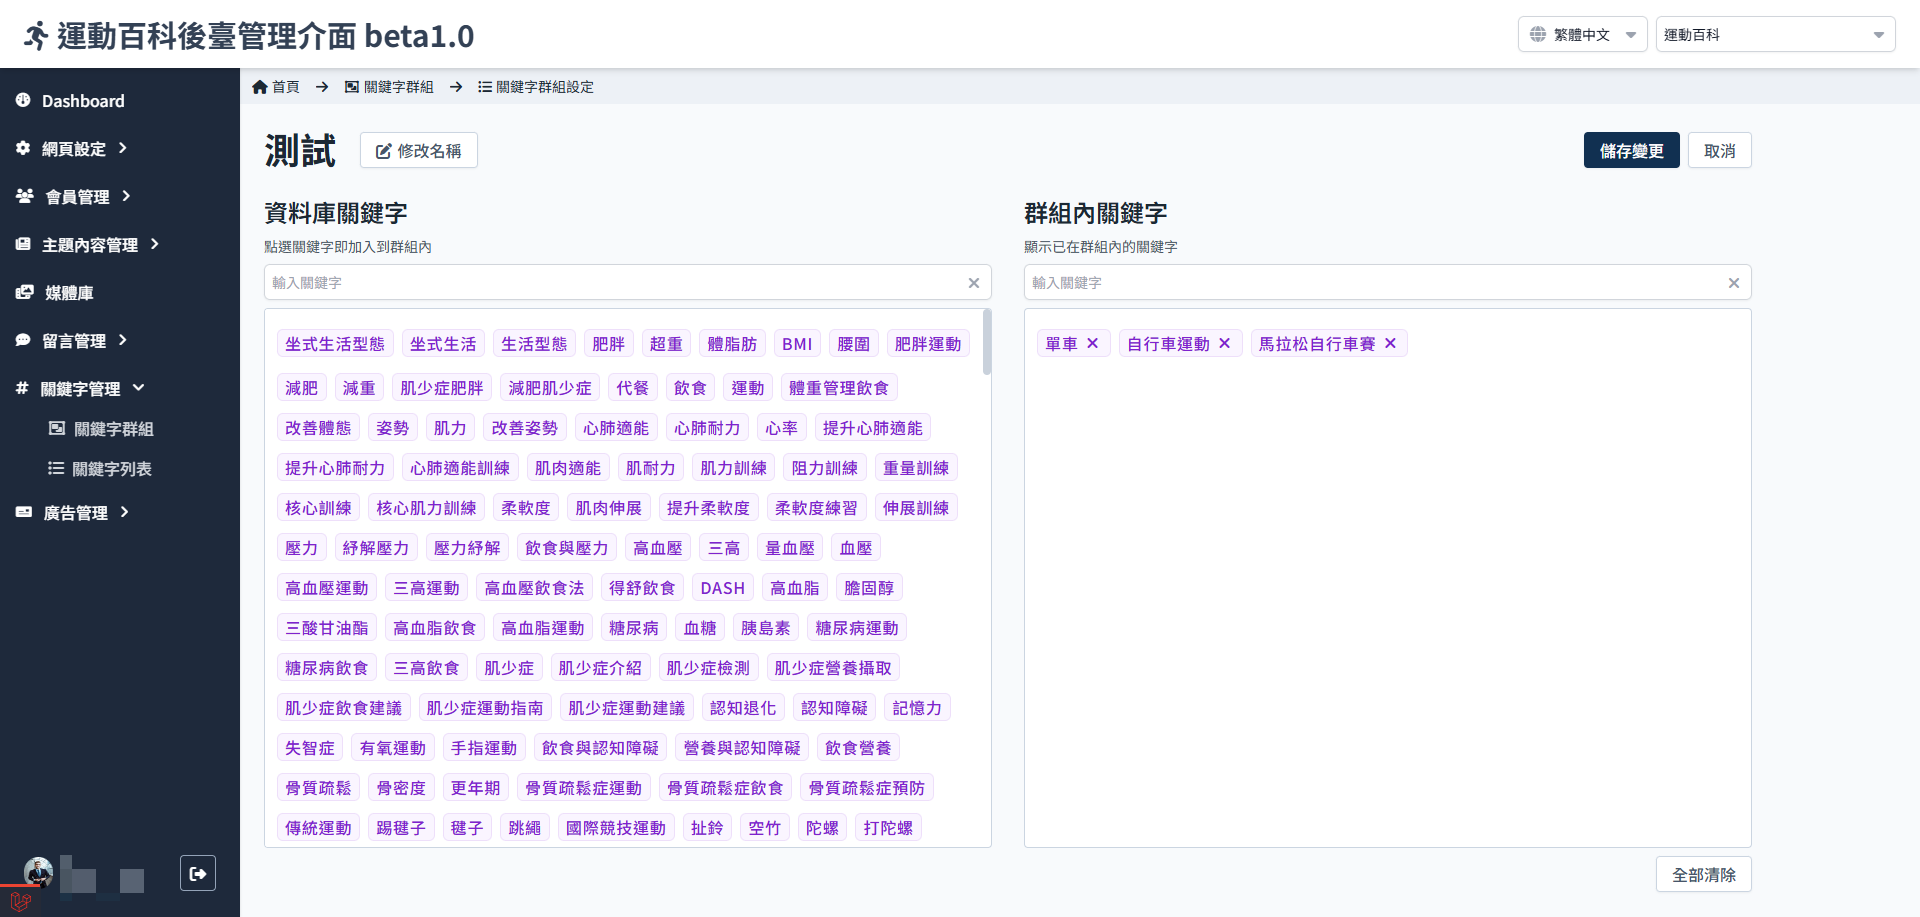Screen dimensions: 1920x917
Task: Add keyword 胰島素 to group
Action: pyautogui.click(x=765, y=627)
